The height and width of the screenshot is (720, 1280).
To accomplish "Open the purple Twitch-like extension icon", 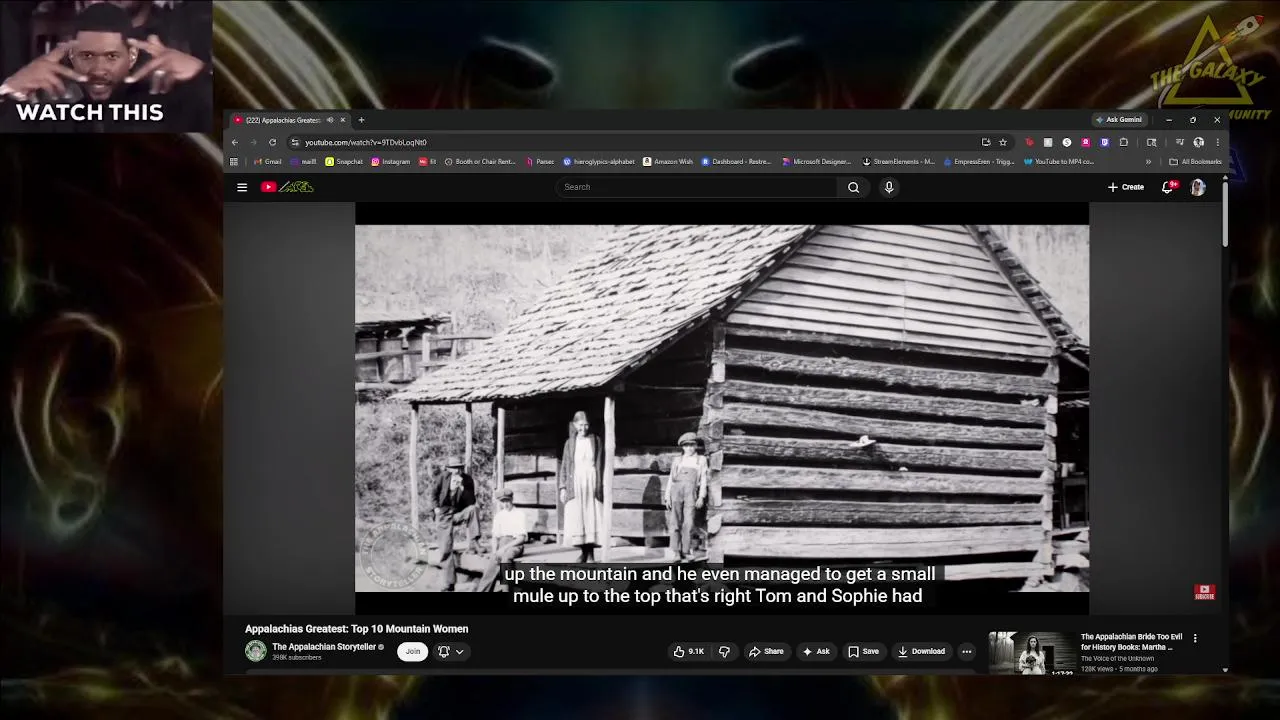I will 1104,142.
